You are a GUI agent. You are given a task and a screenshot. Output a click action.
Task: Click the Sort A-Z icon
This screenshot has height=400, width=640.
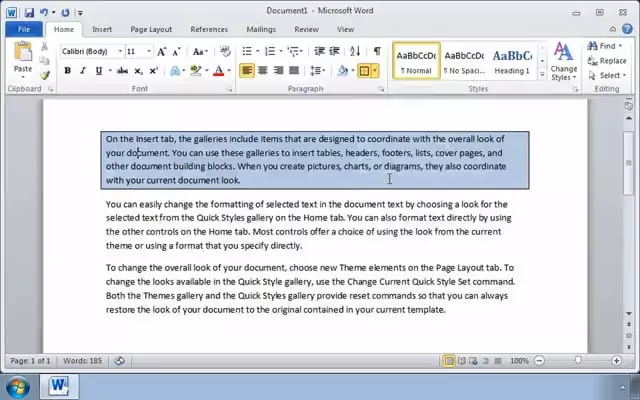coord(355,51)
